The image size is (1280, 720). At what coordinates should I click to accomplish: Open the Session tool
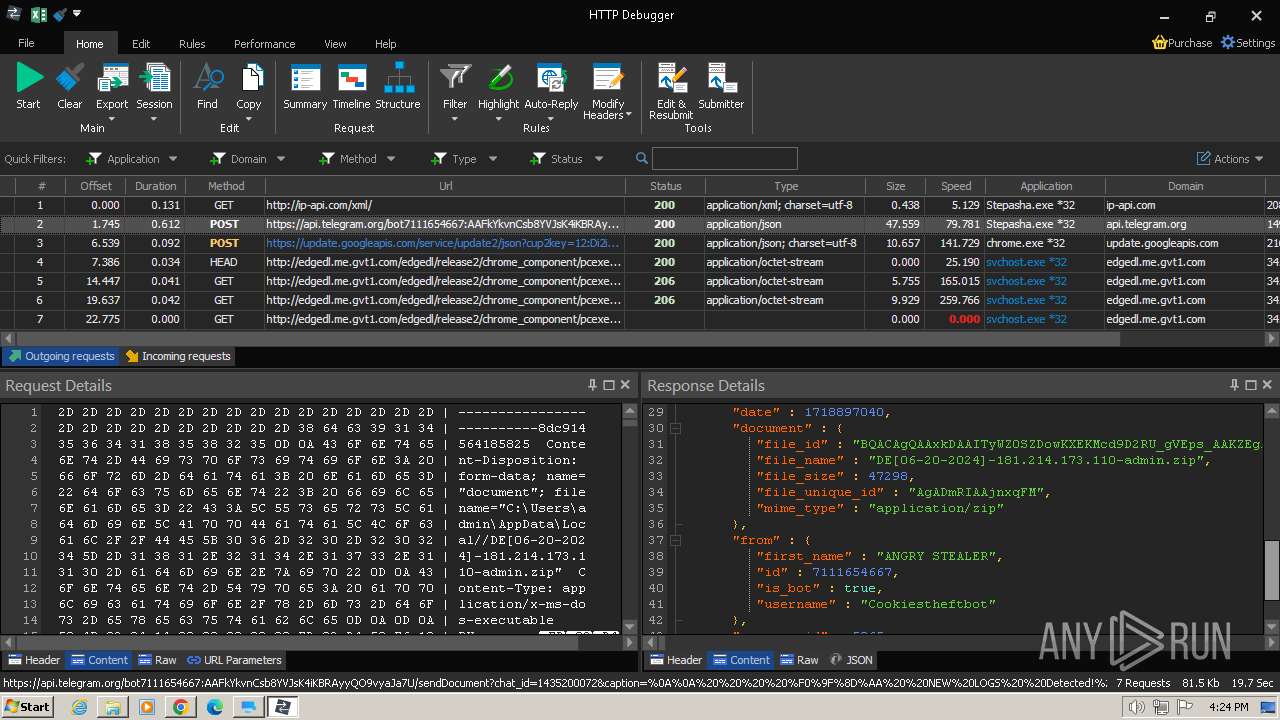pos(154,90)
